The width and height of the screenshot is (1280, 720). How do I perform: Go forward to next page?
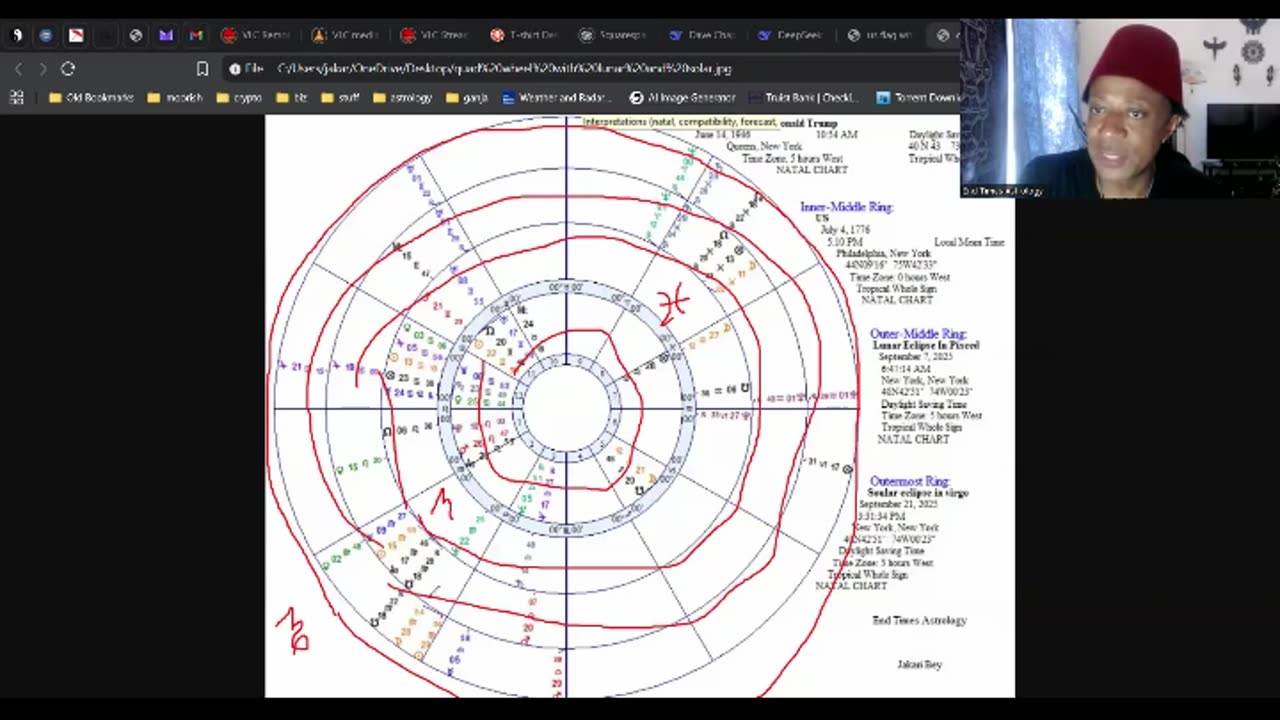point(42,69)
